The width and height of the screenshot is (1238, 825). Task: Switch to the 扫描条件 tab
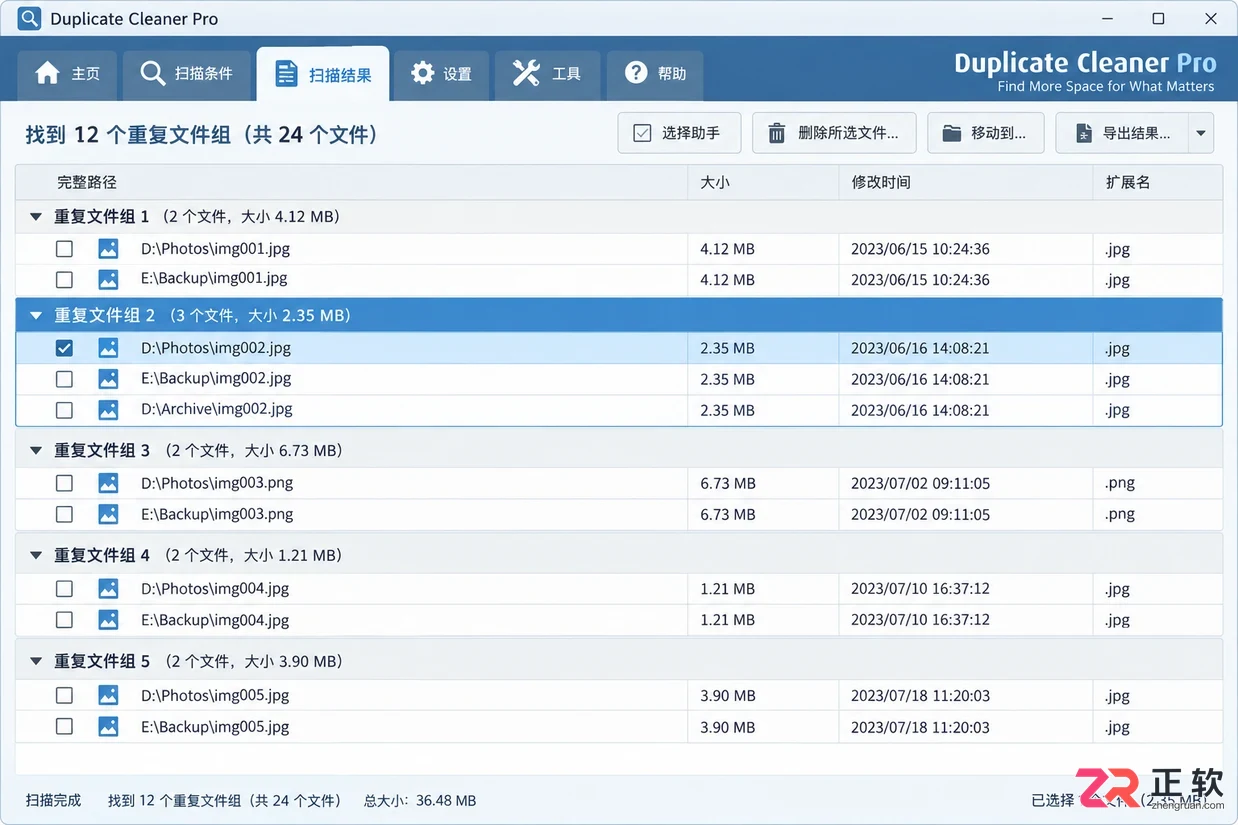coord(187,74)
